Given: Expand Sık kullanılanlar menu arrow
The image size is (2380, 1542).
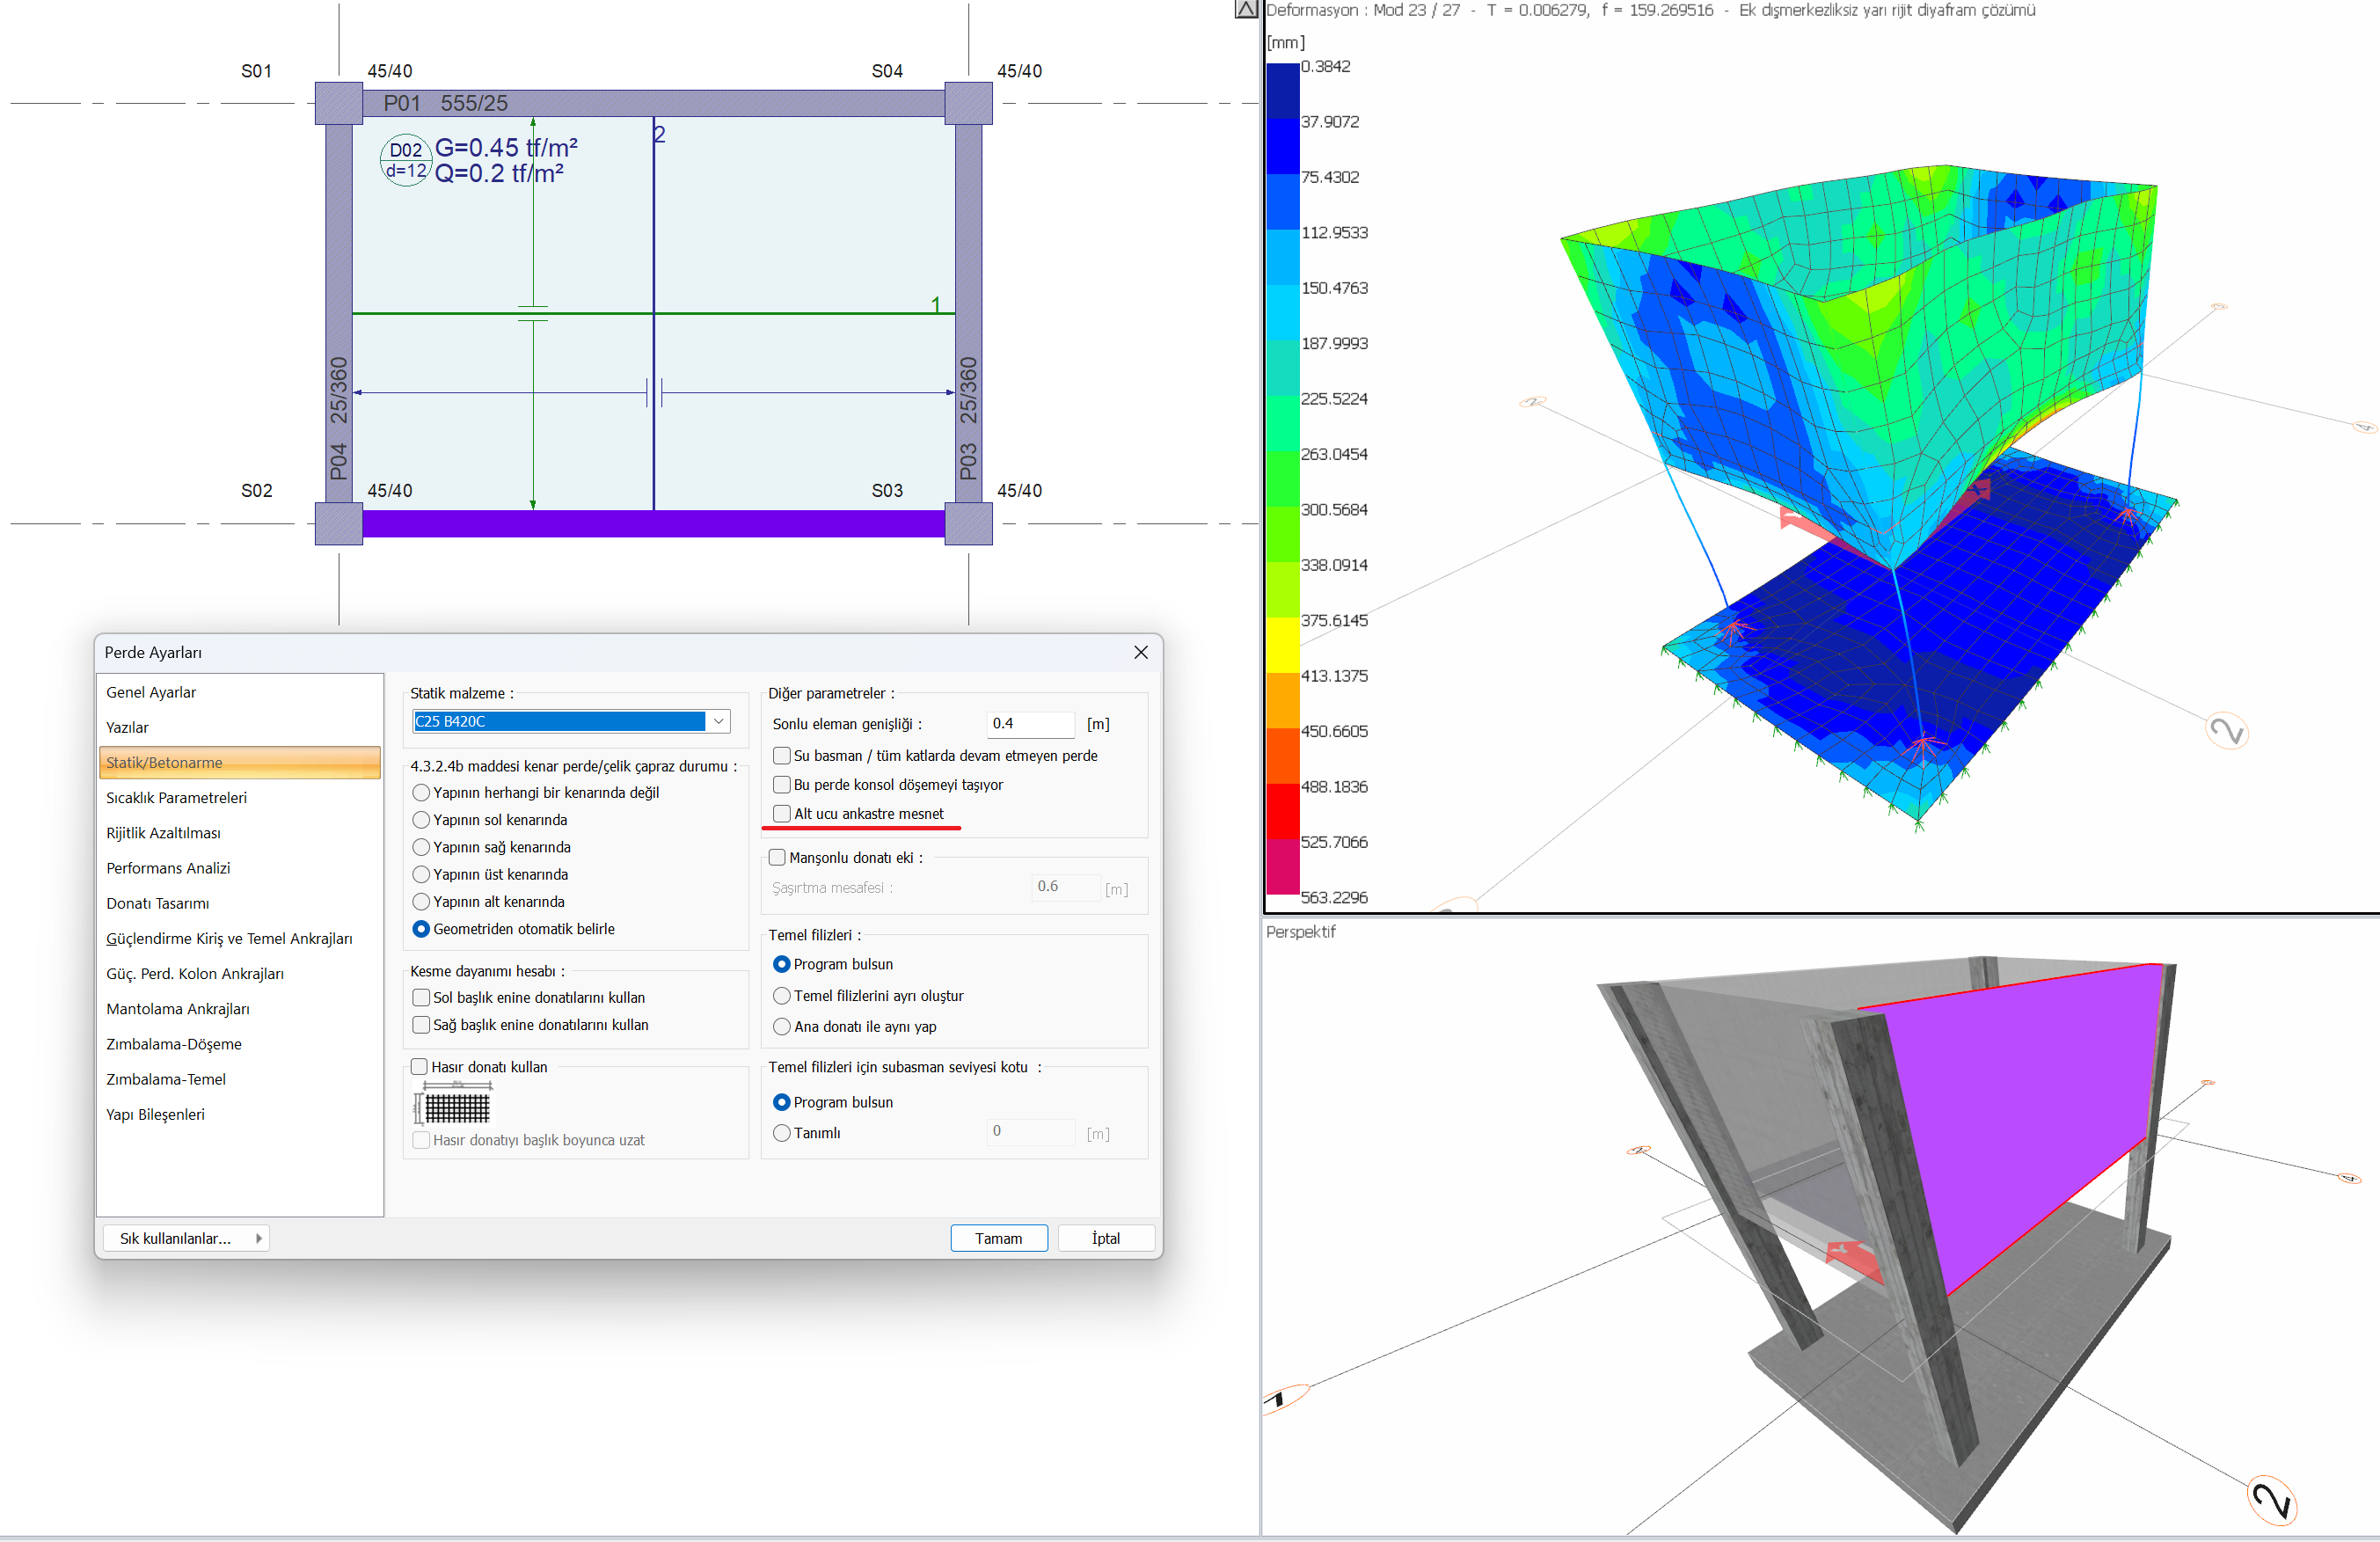Looking at the screenshot, I should pyautogui.click(x=258, y=1238).
